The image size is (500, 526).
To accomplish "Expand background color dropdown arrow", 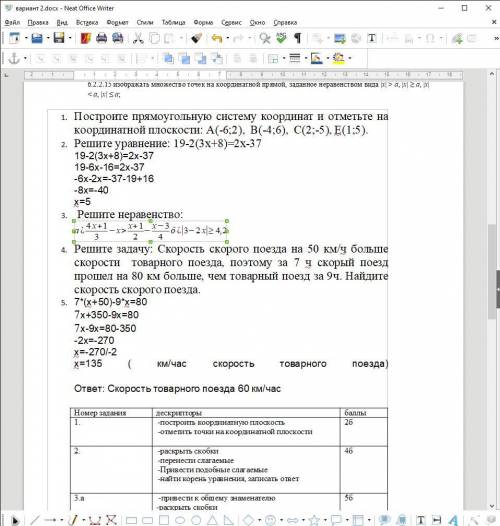I will pyautogui.click(x=350, y=58).
